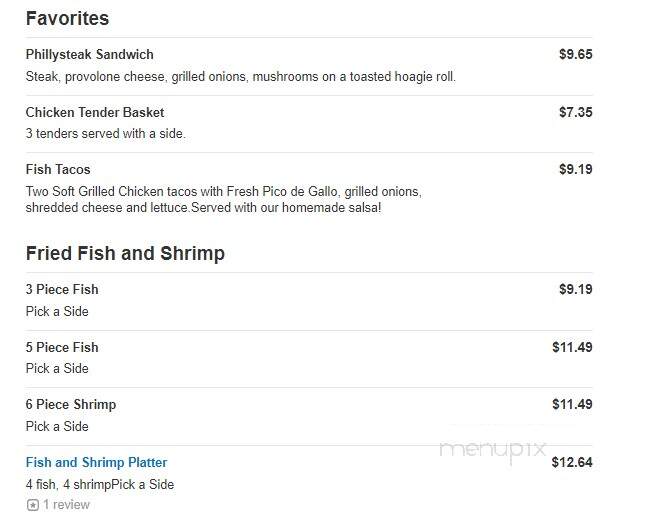Select the Phillysteak Sandwich item title
Viewport: 672px width, 532px height.
click(x=90, y=54)
